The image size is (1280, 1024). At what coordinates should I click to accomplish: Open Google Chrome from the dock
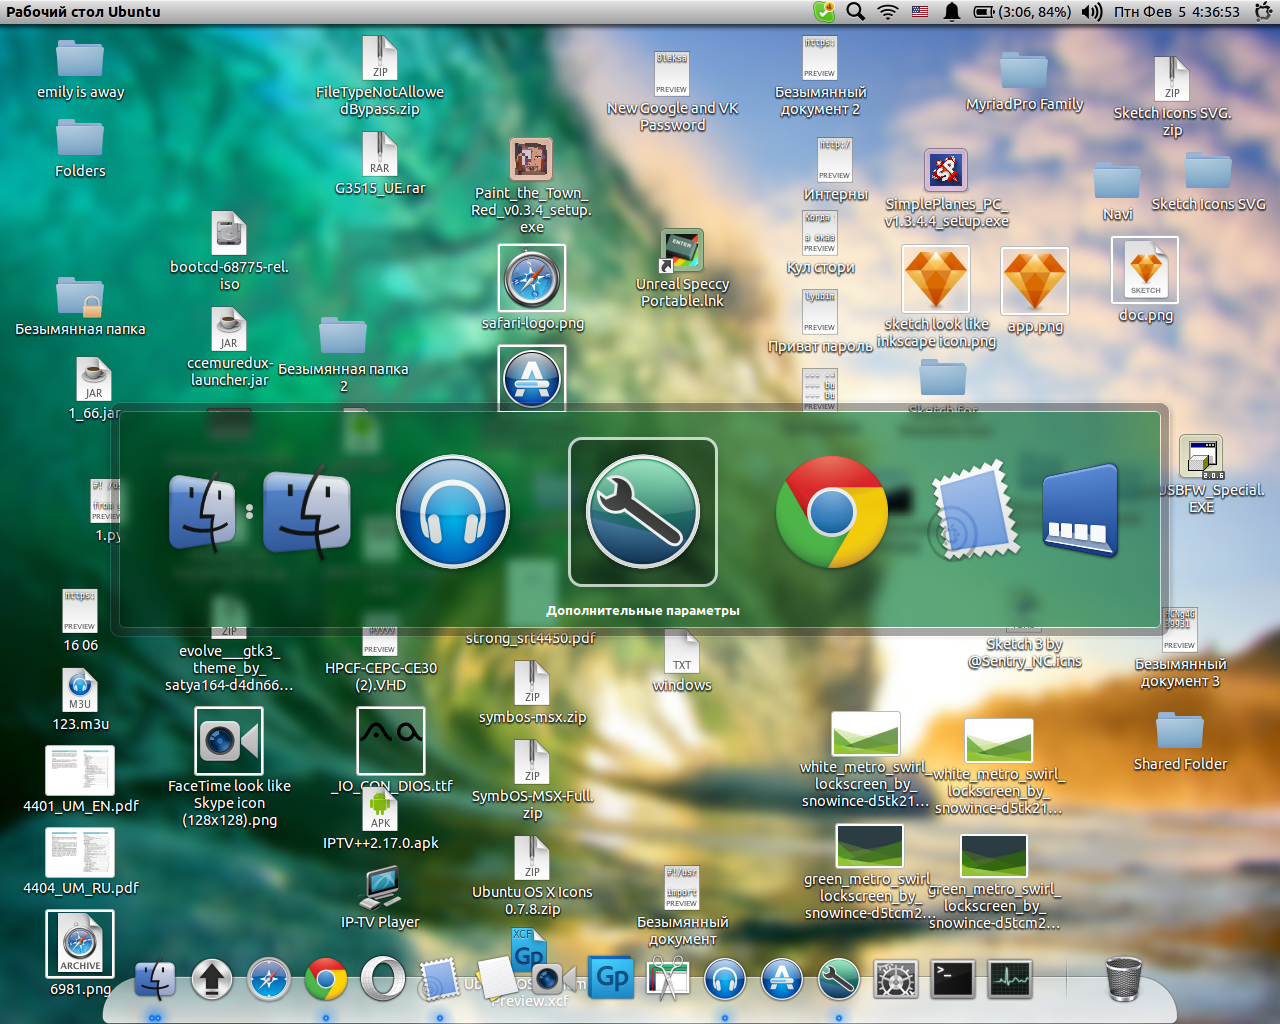point(326,980)
